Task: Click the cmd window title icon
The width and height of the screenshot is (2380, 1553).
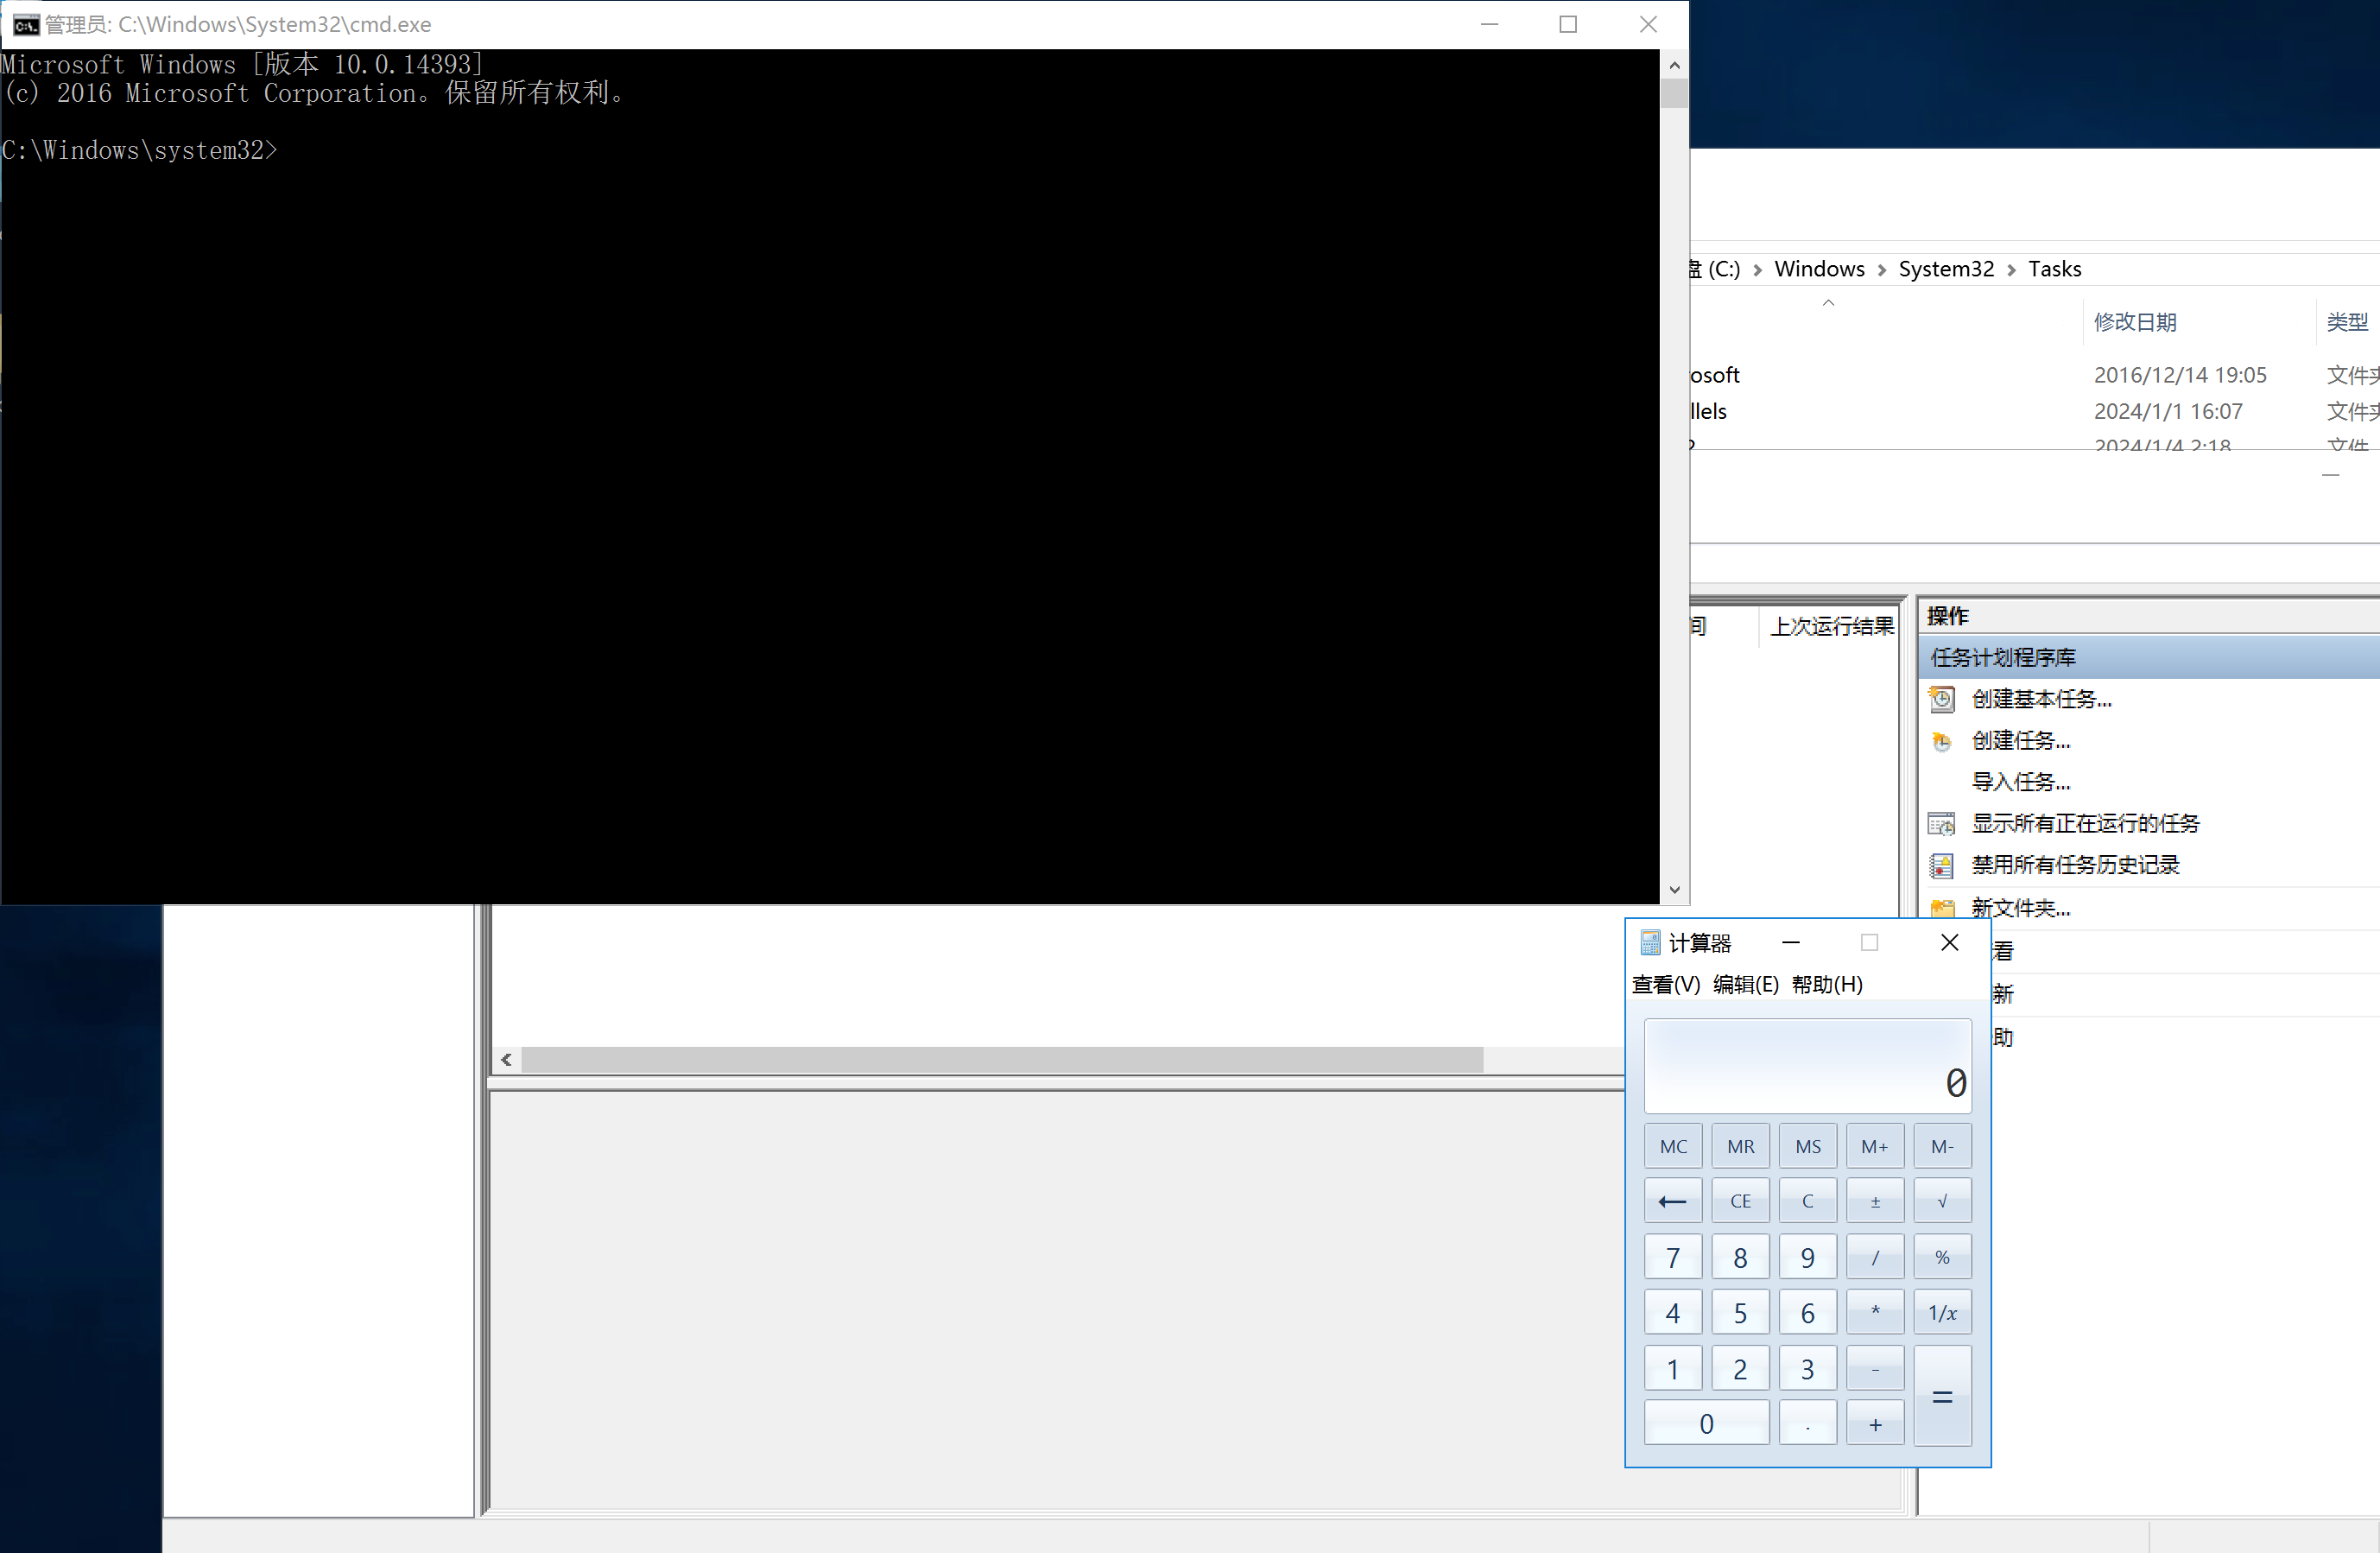Action: coord(26,24)
